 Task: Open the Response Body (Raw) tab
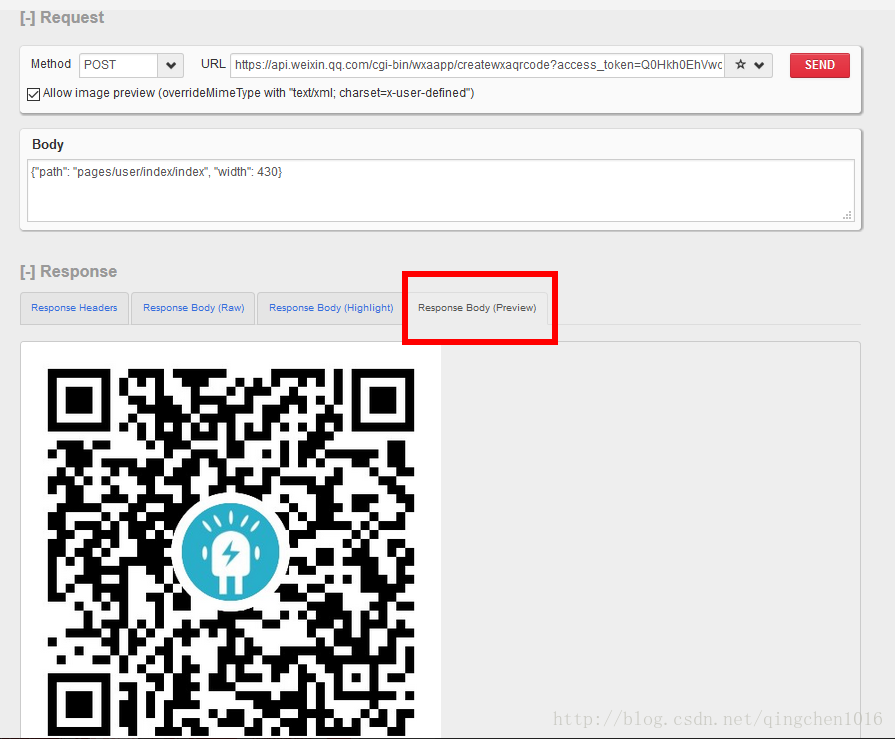[193, 308]
